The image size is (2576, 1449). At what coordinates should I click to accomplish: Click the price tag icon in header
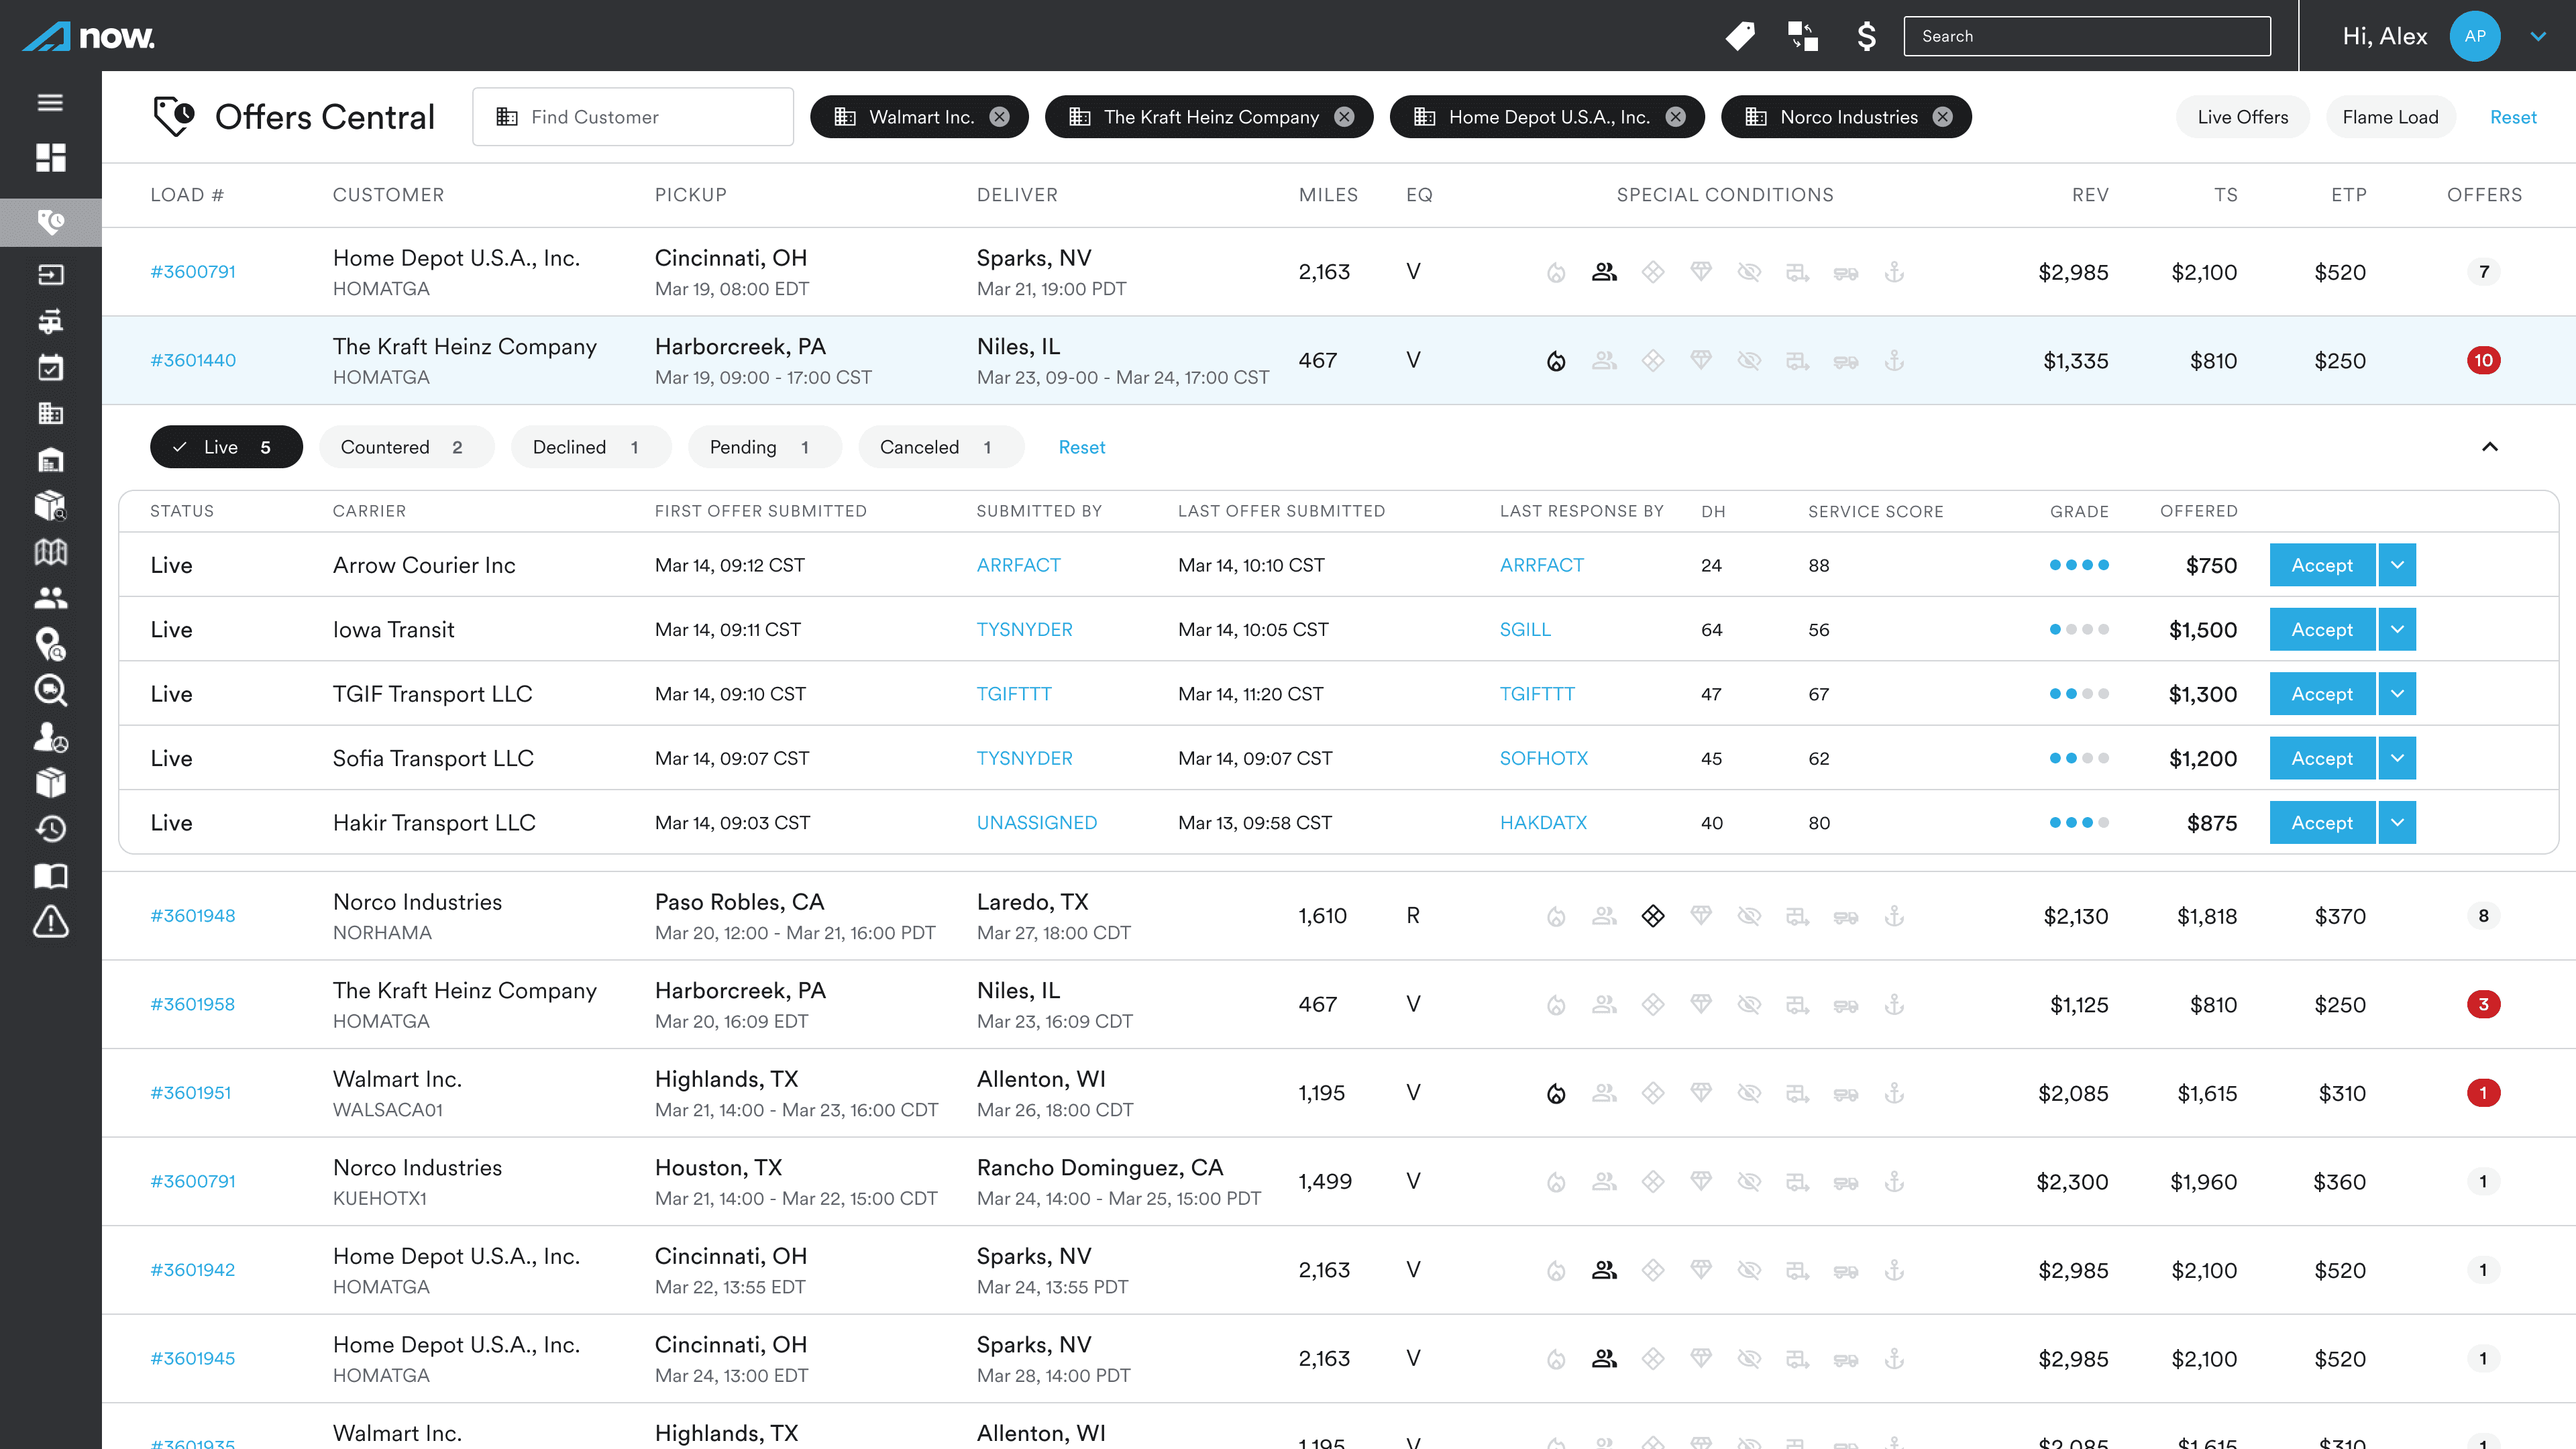click(x=1740, y=36)
